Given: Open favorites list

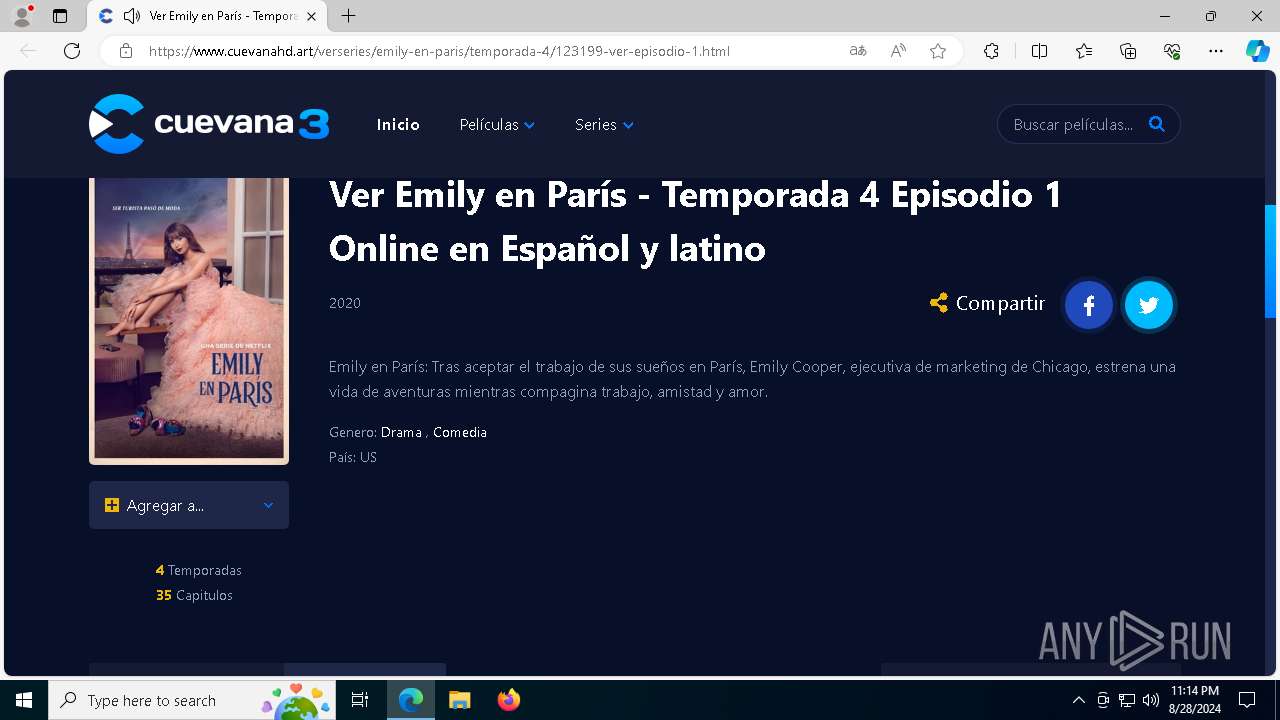Looking at the screenshot, I should click(x=1084, y=51).
